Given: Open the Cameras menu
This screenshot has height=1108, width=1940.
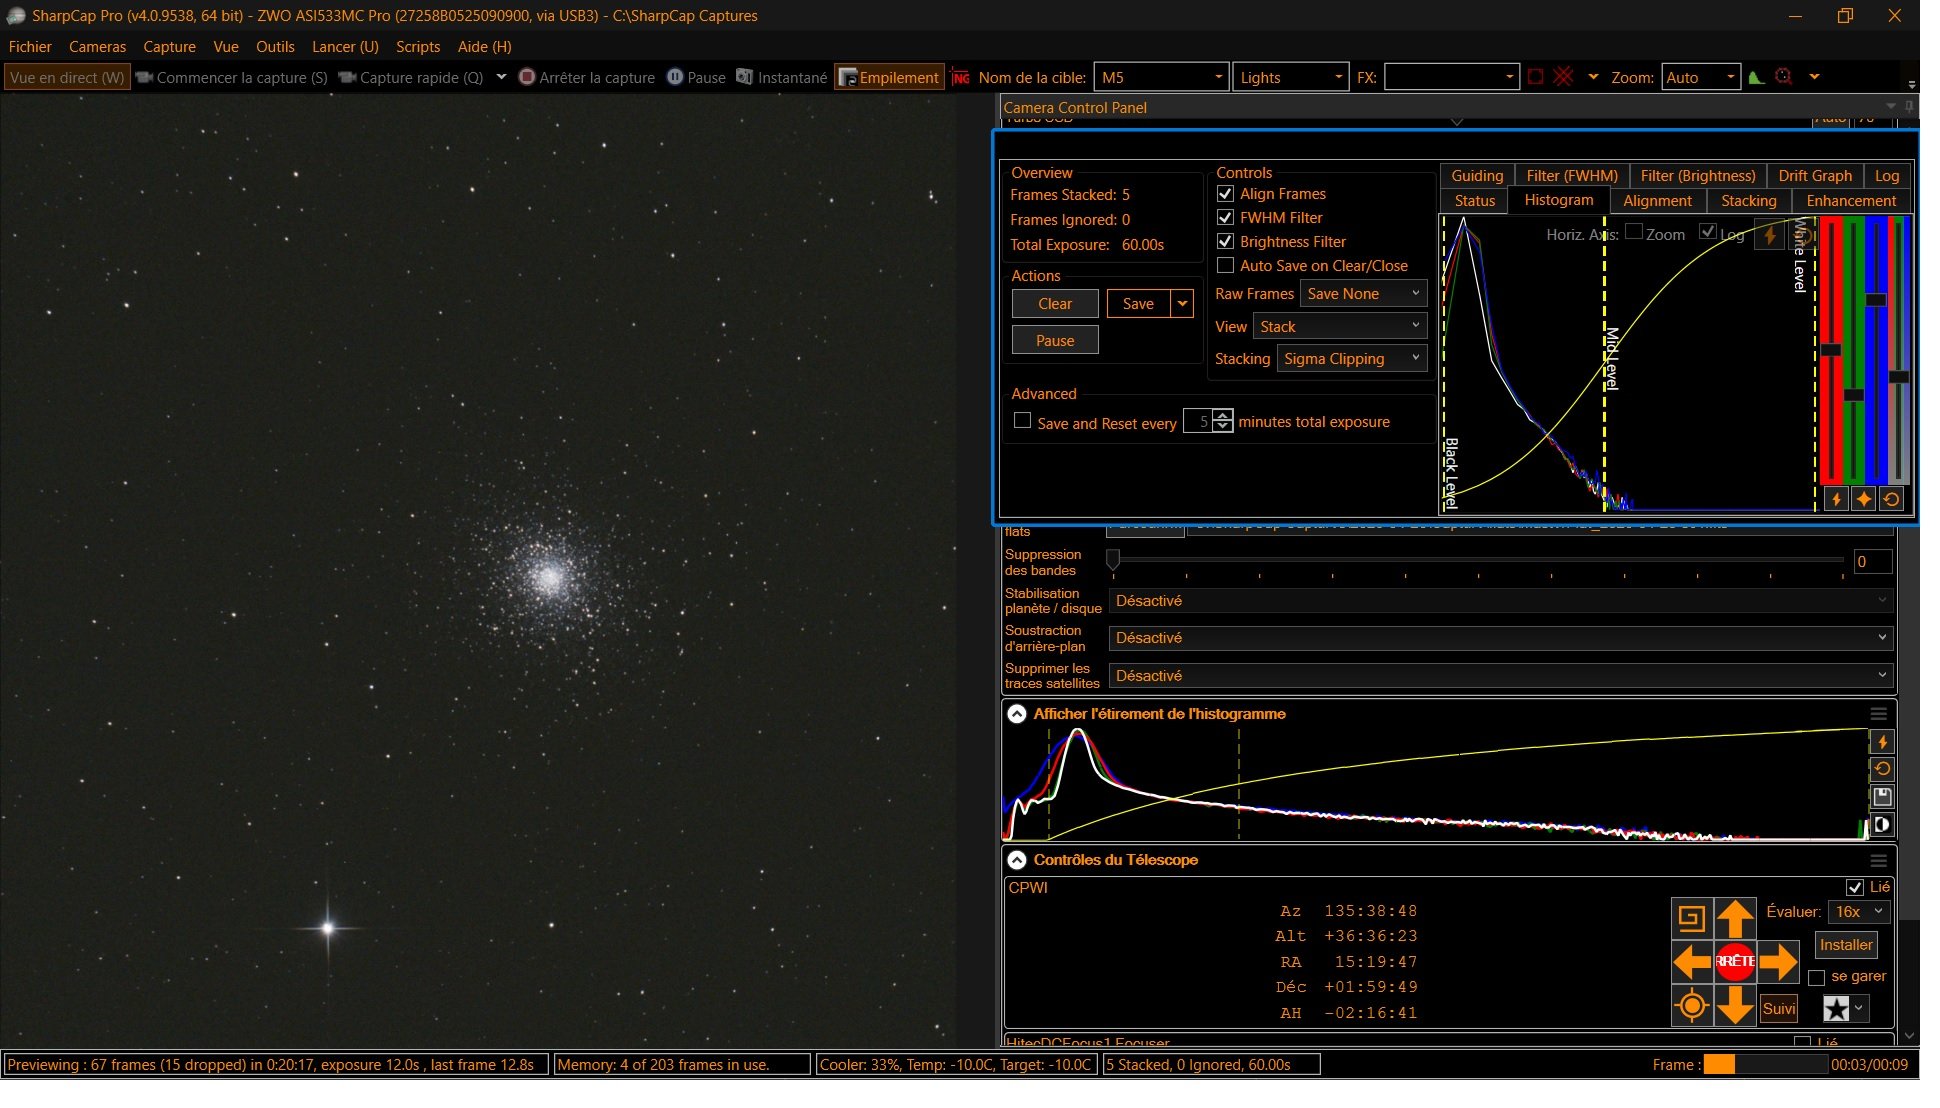Looking at the screenshot, I should point(97,47).
